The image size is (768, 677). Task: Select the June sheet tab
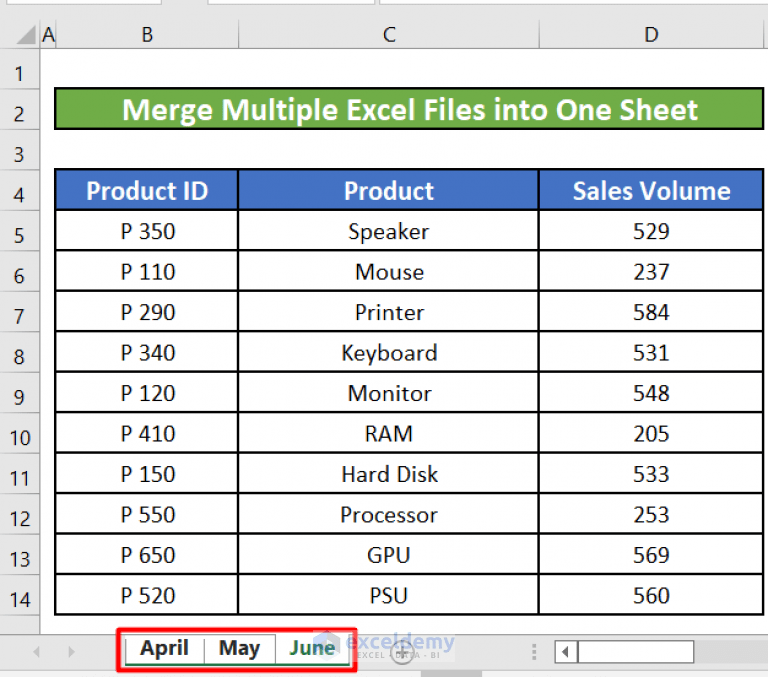312,649
